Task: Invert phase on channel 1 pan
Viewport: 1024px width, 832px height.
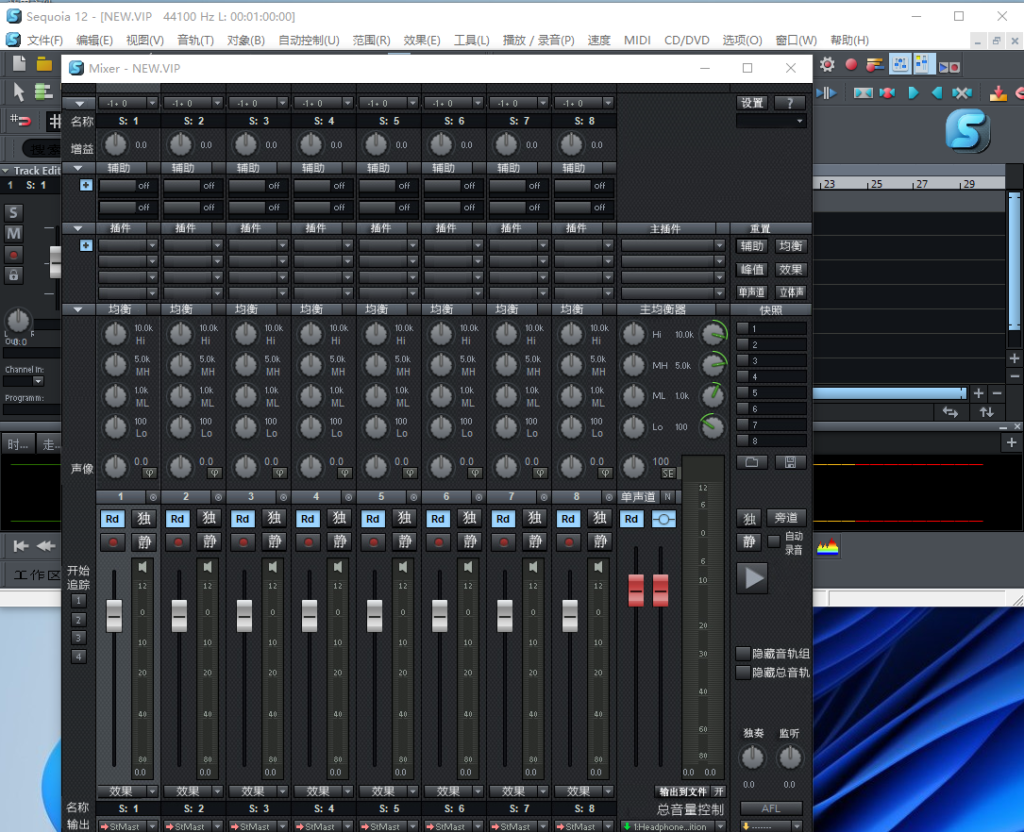Action: point(150,473)
